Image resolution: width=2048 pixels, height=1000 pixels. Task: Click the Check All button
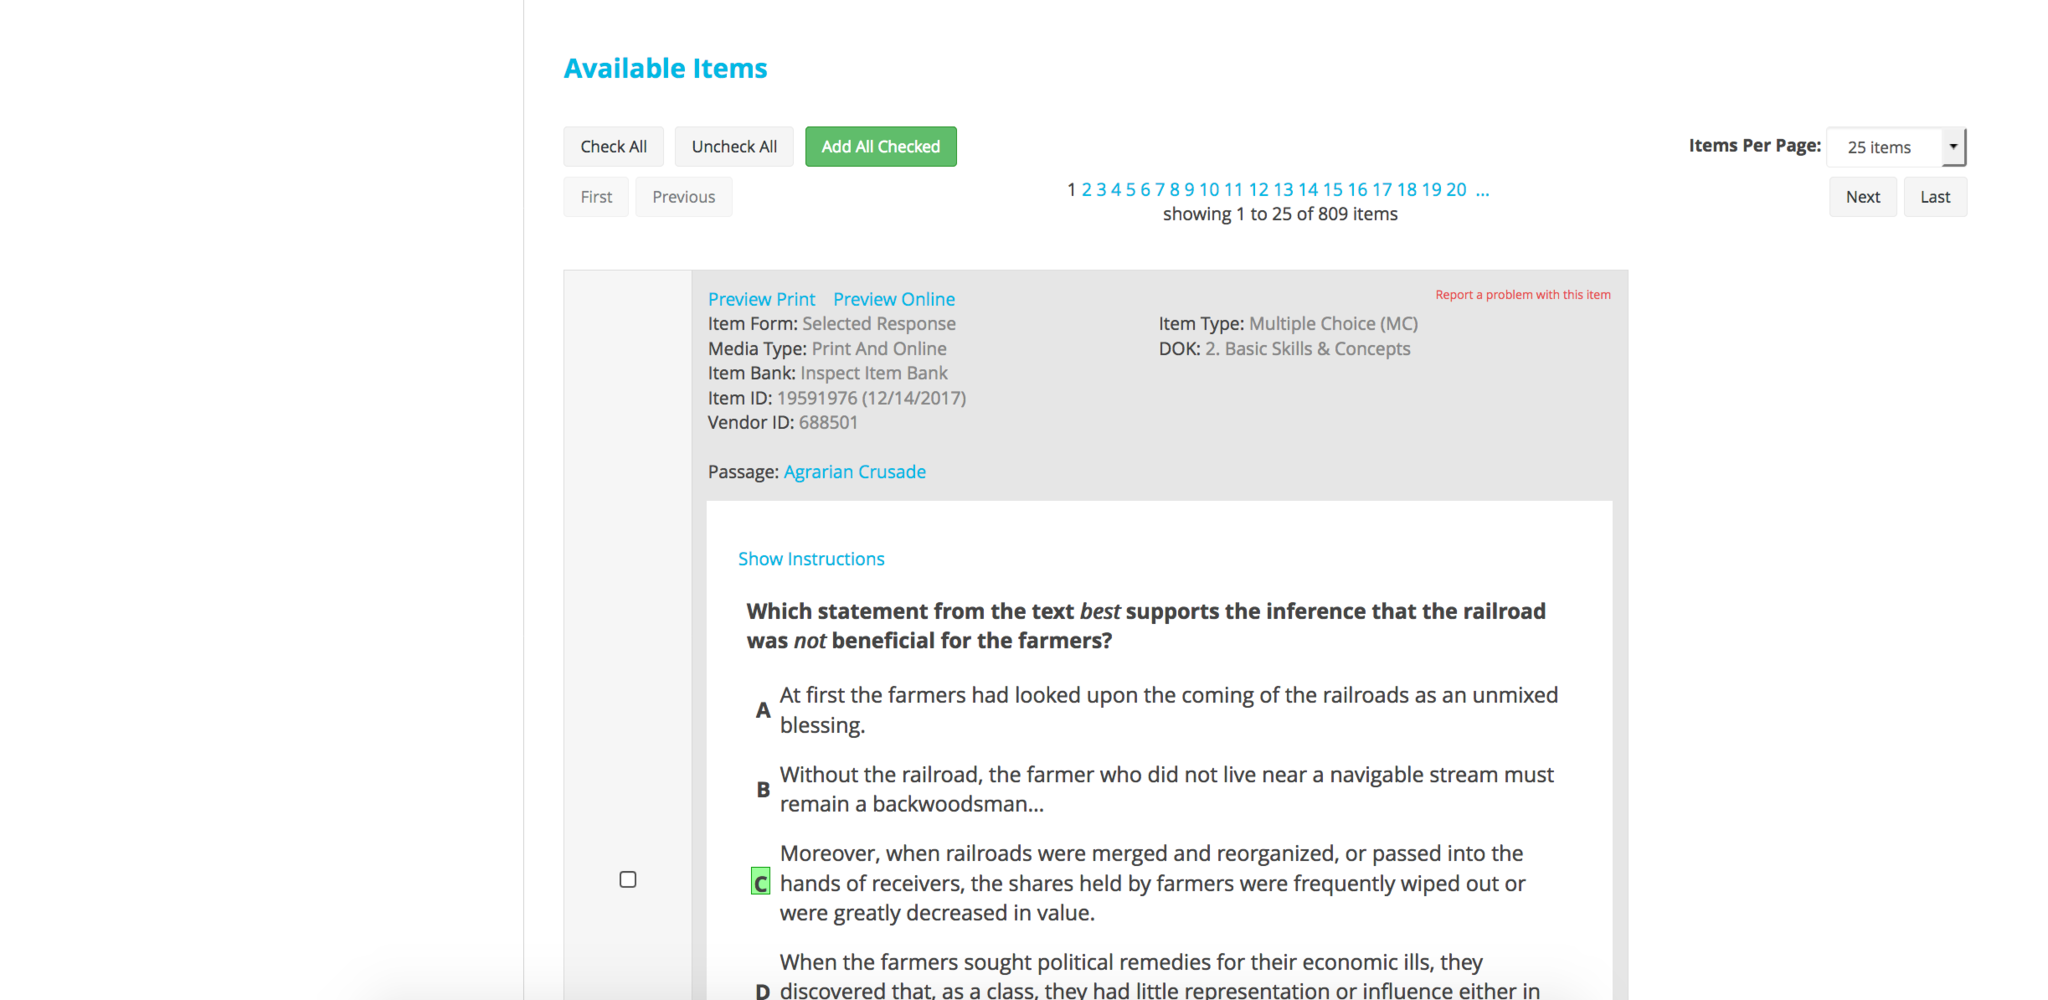tap(613, 147)
